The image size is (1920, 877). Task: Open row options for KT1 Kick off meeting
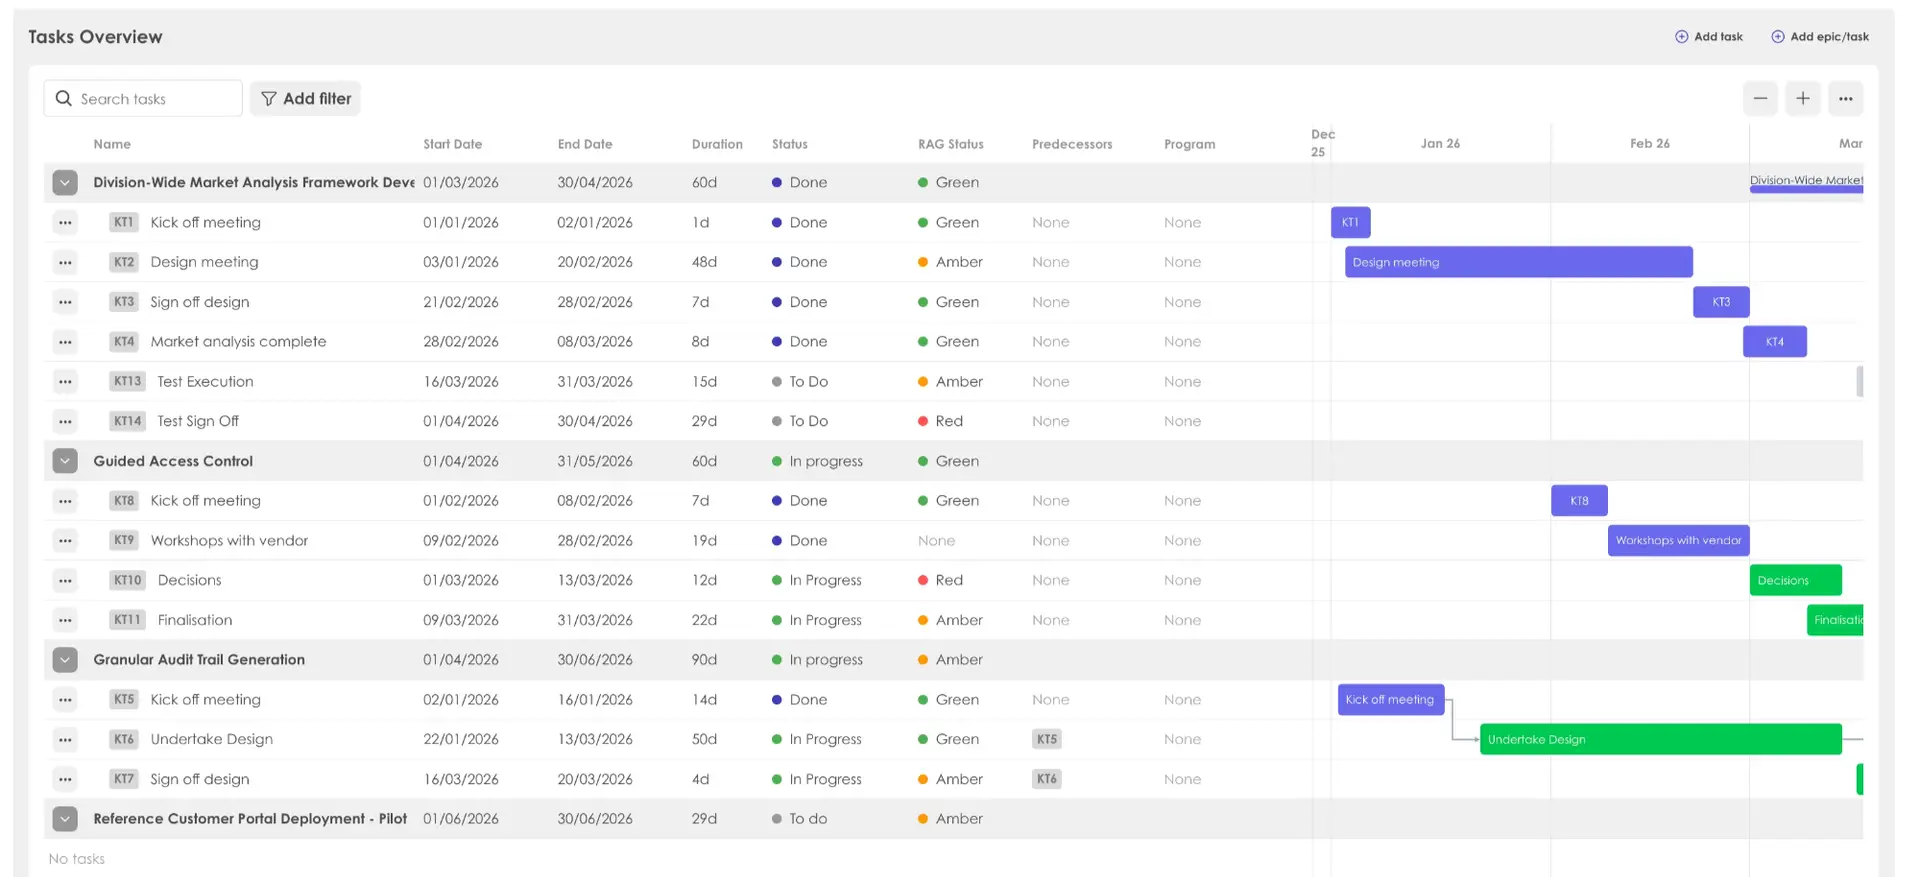(x=65, y=223)
